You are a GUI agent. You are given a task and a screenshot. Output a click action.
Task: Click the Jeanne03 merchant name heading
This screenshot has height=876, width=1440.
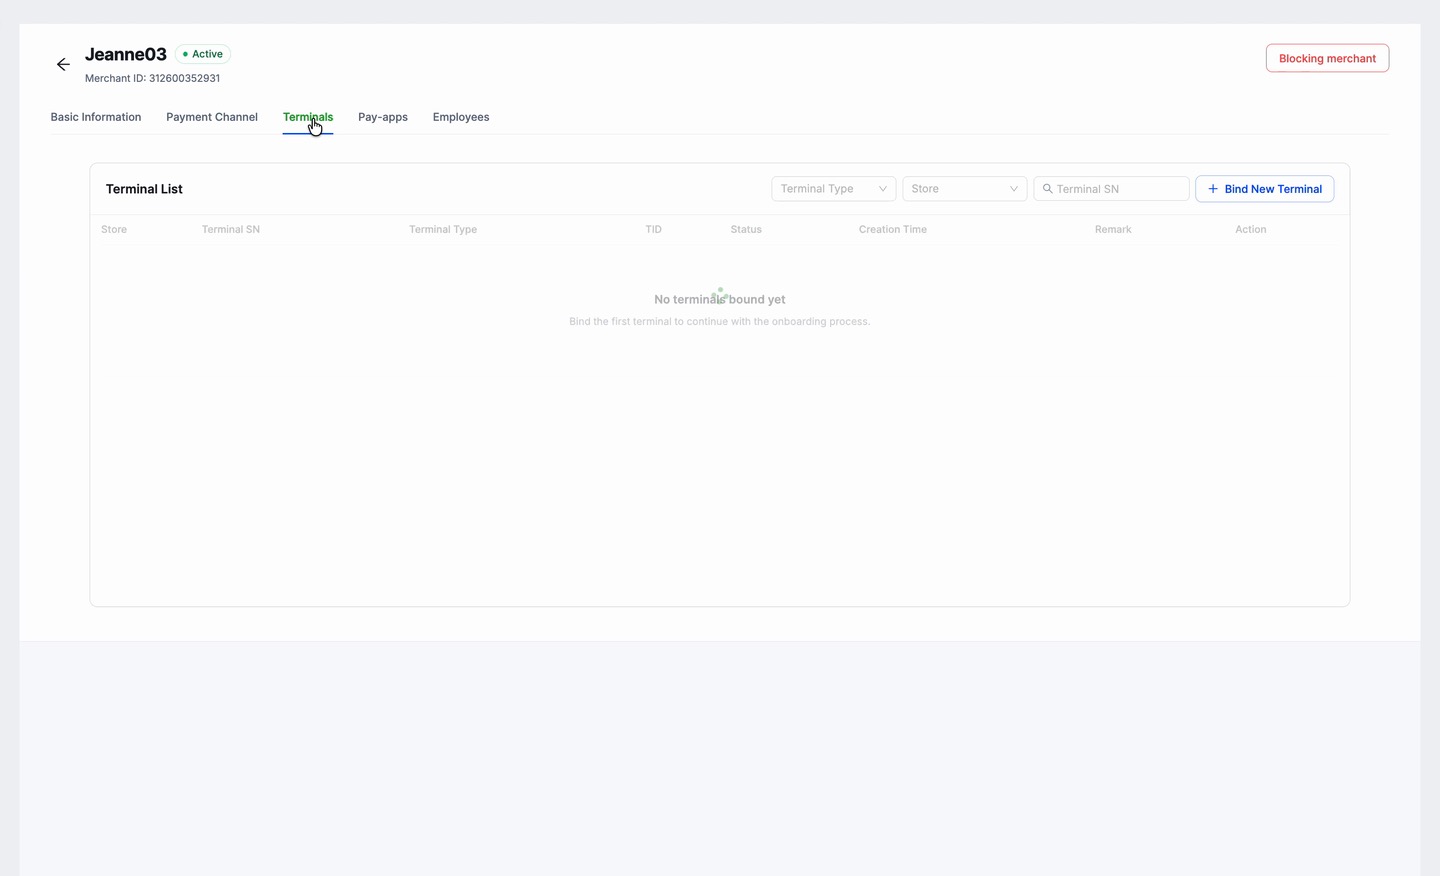(126, 54)
